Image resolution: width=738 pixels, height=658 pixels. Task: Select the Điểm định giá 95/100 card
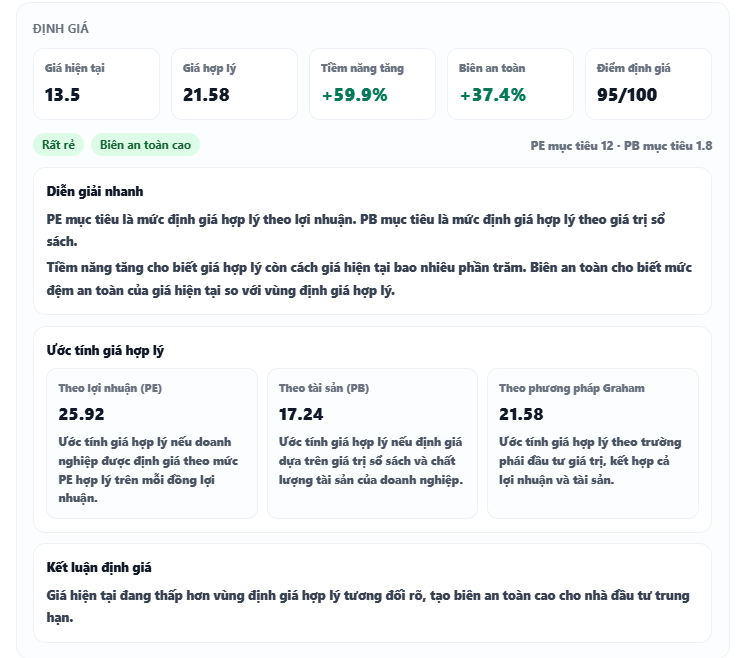tap(648, 83)
